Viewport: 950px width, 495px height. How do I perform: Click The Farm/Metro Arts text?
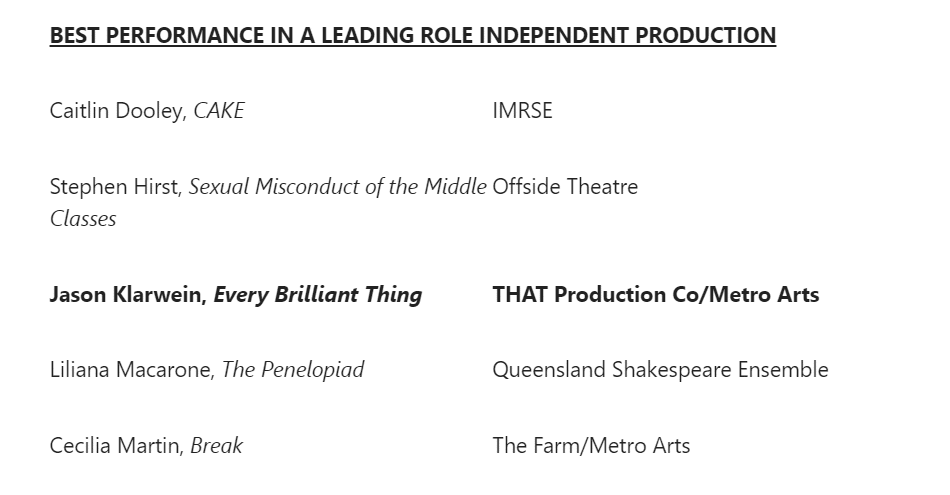pyautogui.click(x=591, y=446)
